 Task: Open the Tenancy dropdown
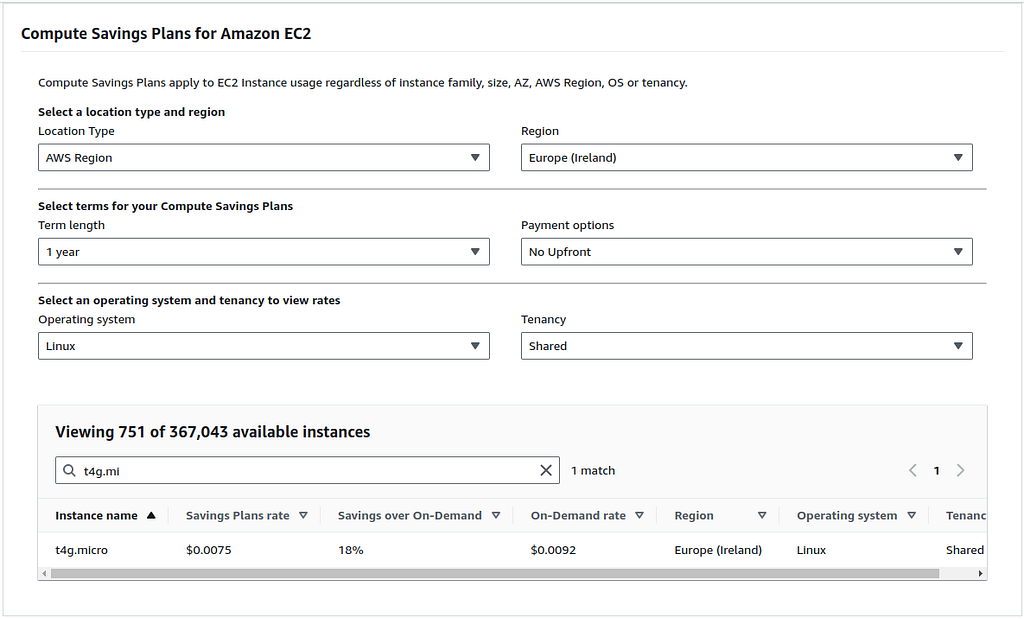click(746, 346)
